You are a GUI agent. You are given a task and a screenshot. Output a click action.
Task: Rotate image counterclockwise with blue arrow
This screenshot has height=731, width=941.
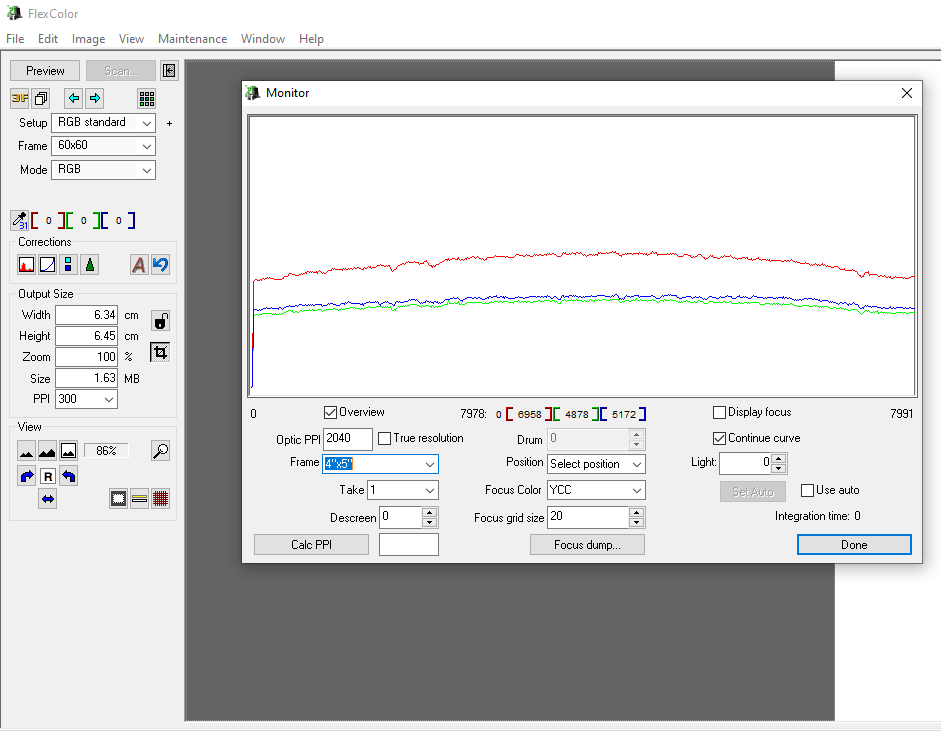pyautogui.click(x=68, y=477)
